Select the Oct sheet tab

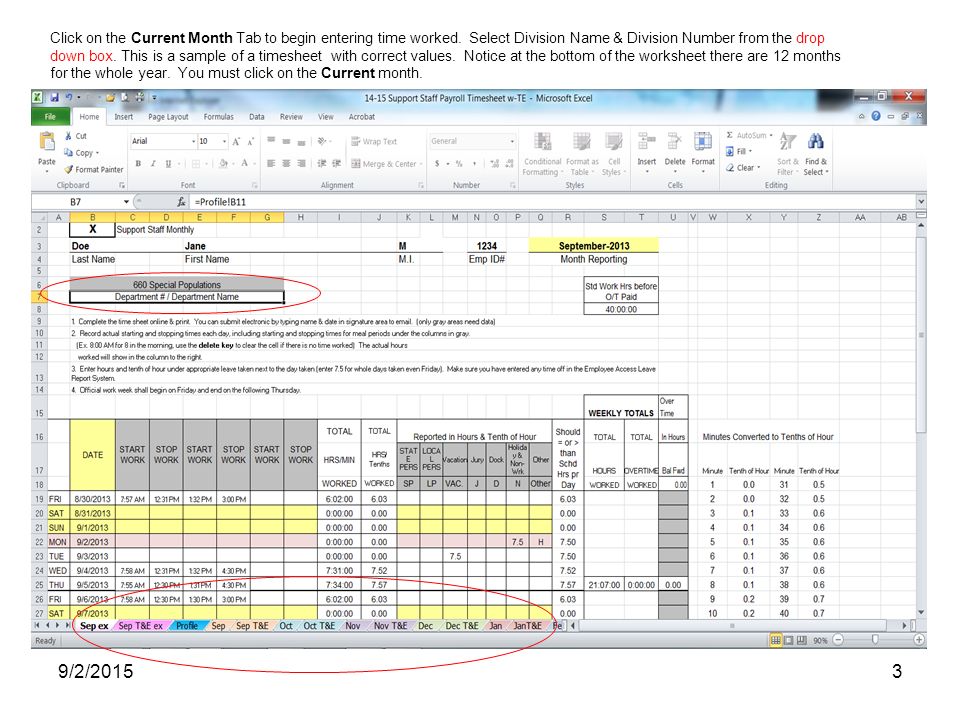[x=285, y=626]
